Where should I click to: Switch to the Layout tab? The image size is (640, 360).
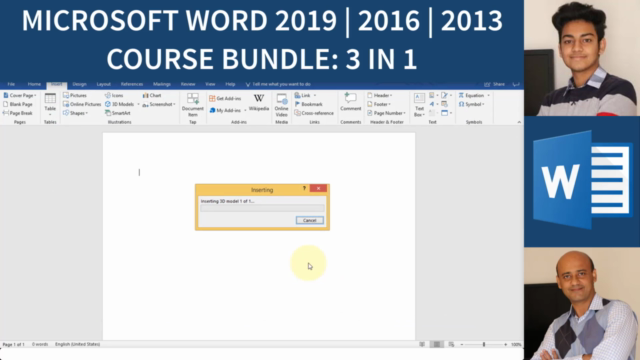(x=104, y=84)
